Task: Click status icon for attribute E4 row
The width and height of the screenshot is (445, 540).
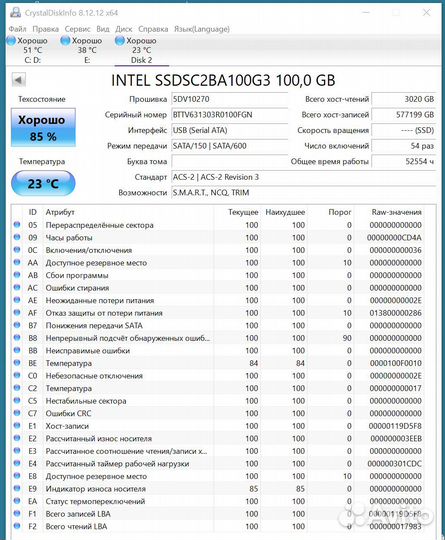Action: click(17, 463)
